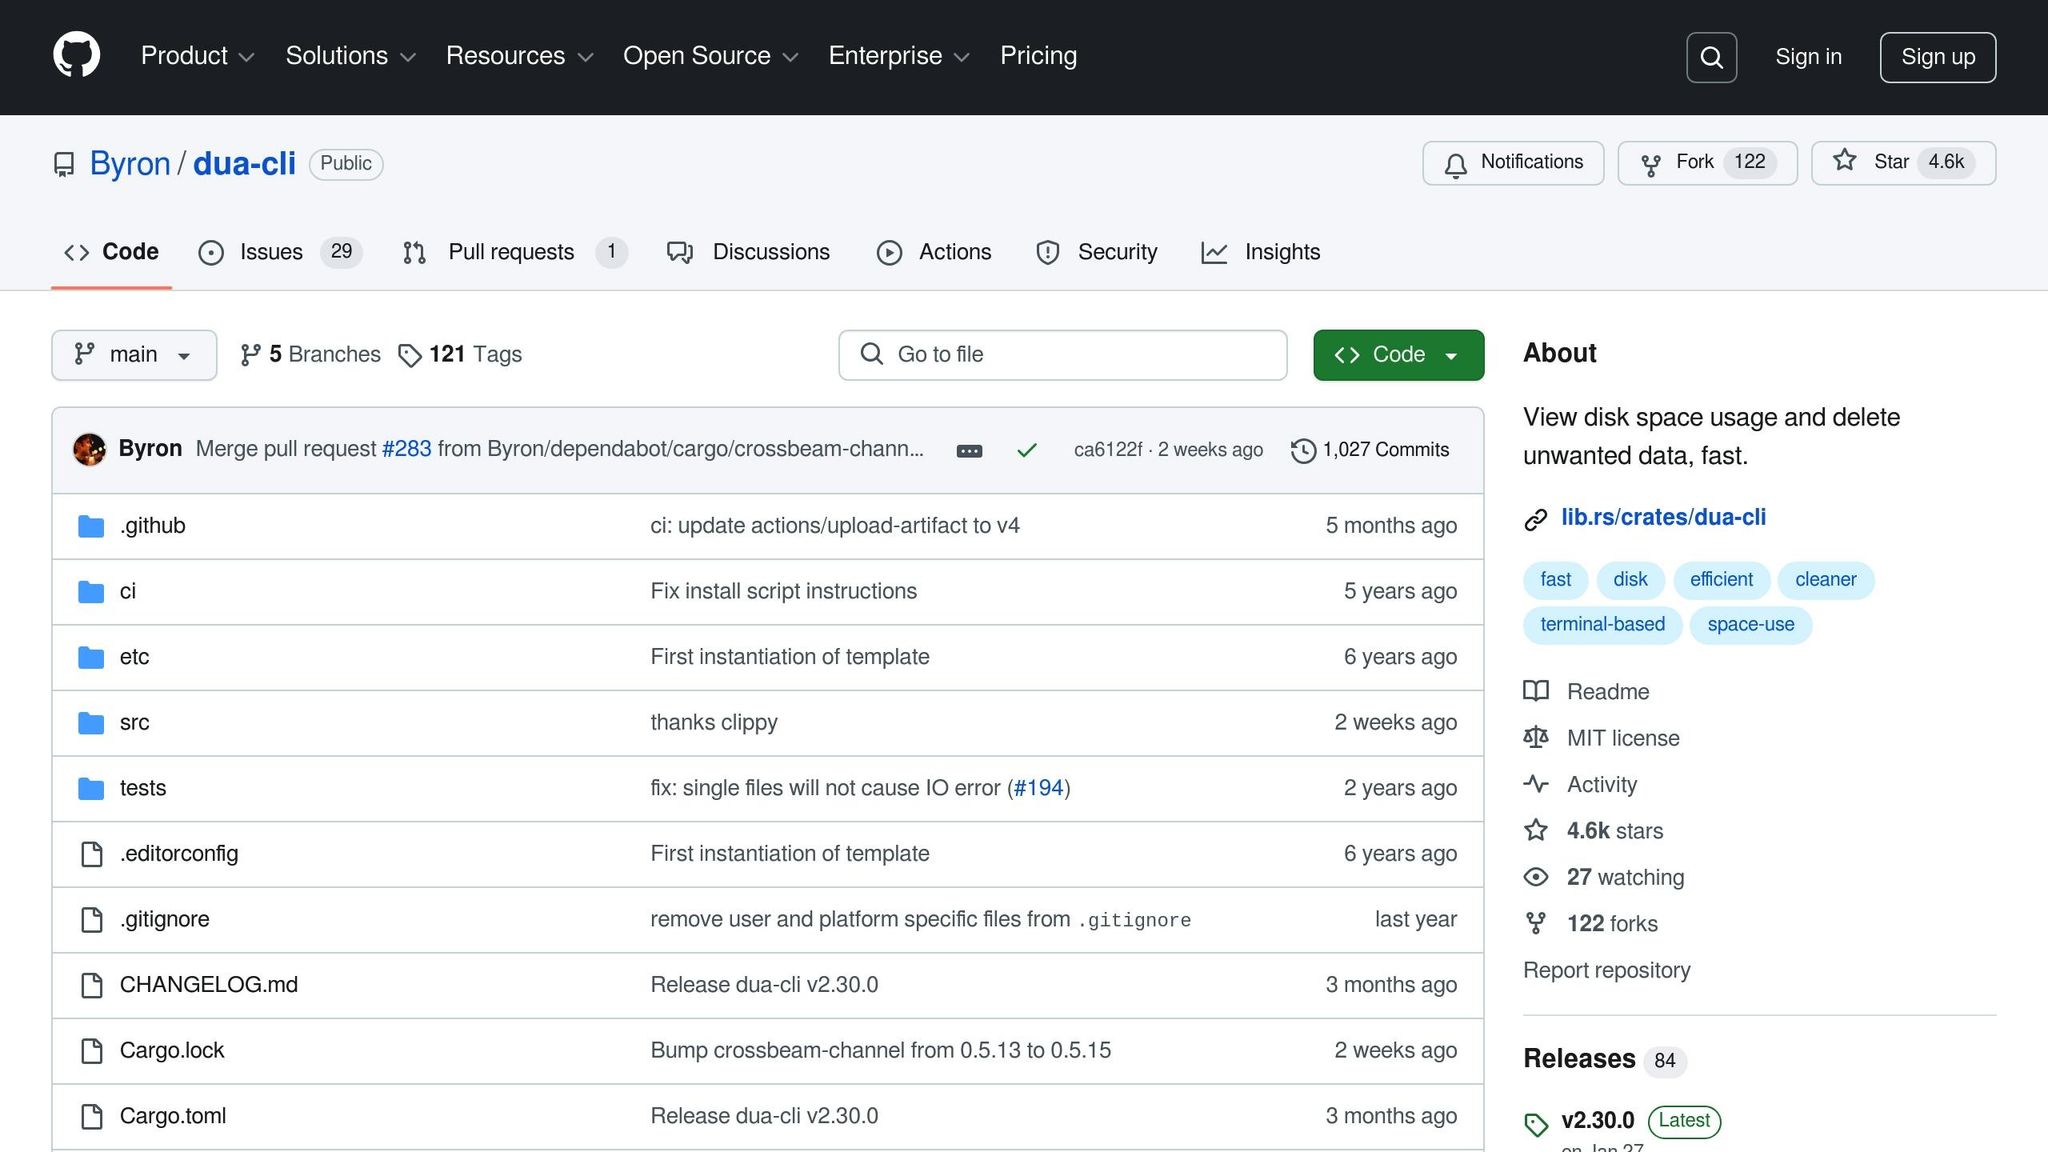Open the main branch dropdown

click(134, 355)
